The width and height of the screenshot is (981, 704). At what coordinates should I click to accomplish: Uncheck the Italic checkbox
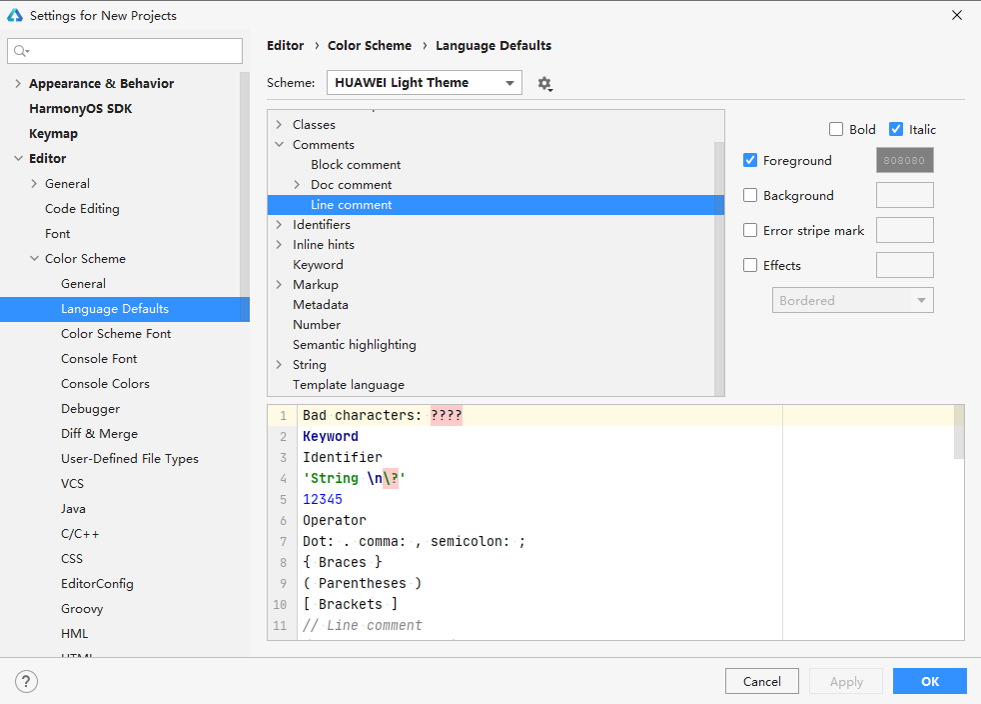(896, 129)
